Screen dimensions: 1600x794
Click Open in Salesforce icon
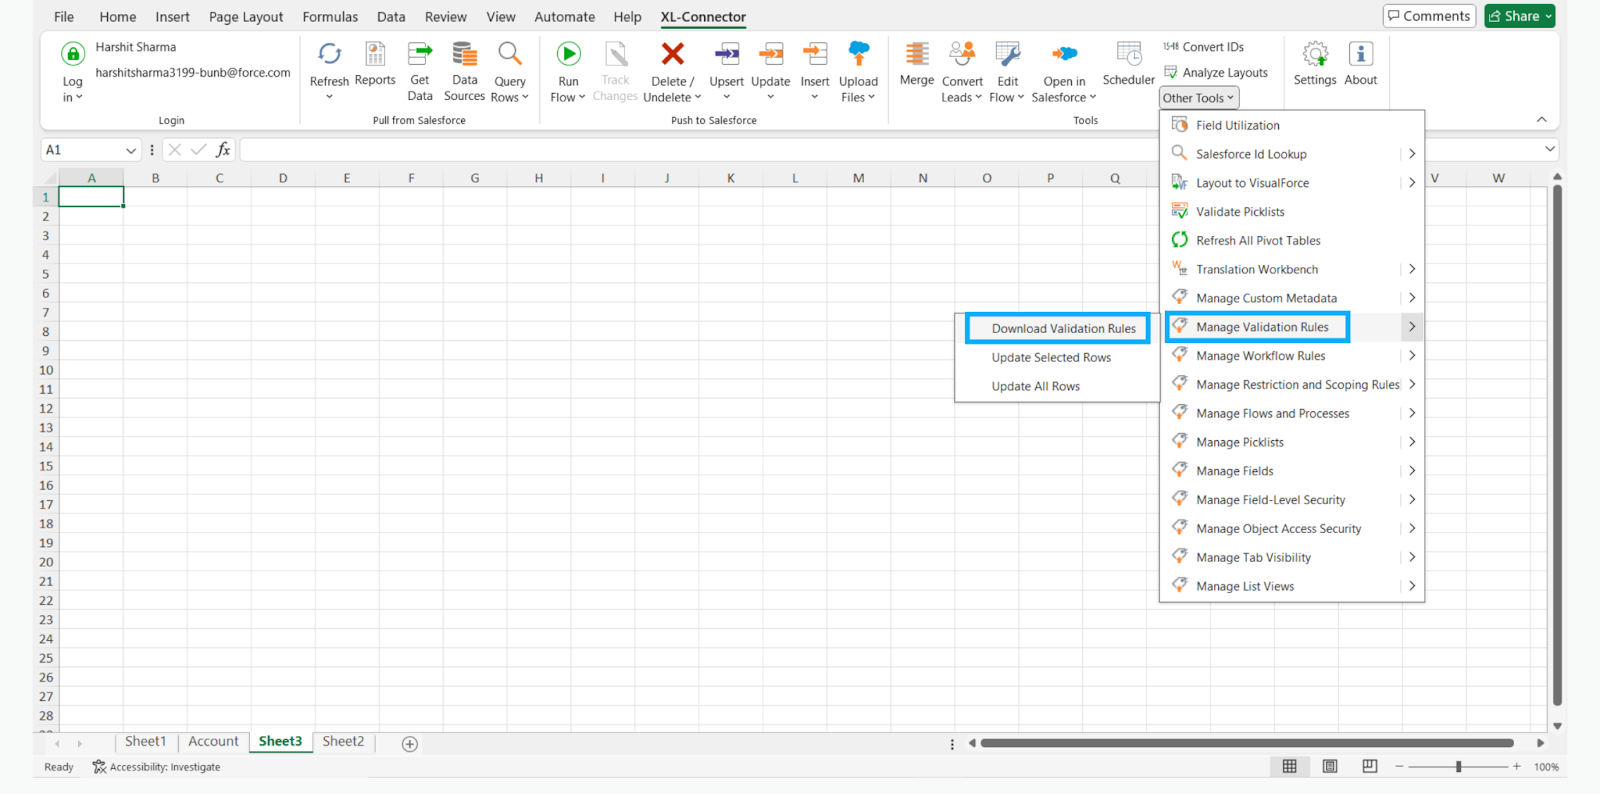pos(1065,54)
